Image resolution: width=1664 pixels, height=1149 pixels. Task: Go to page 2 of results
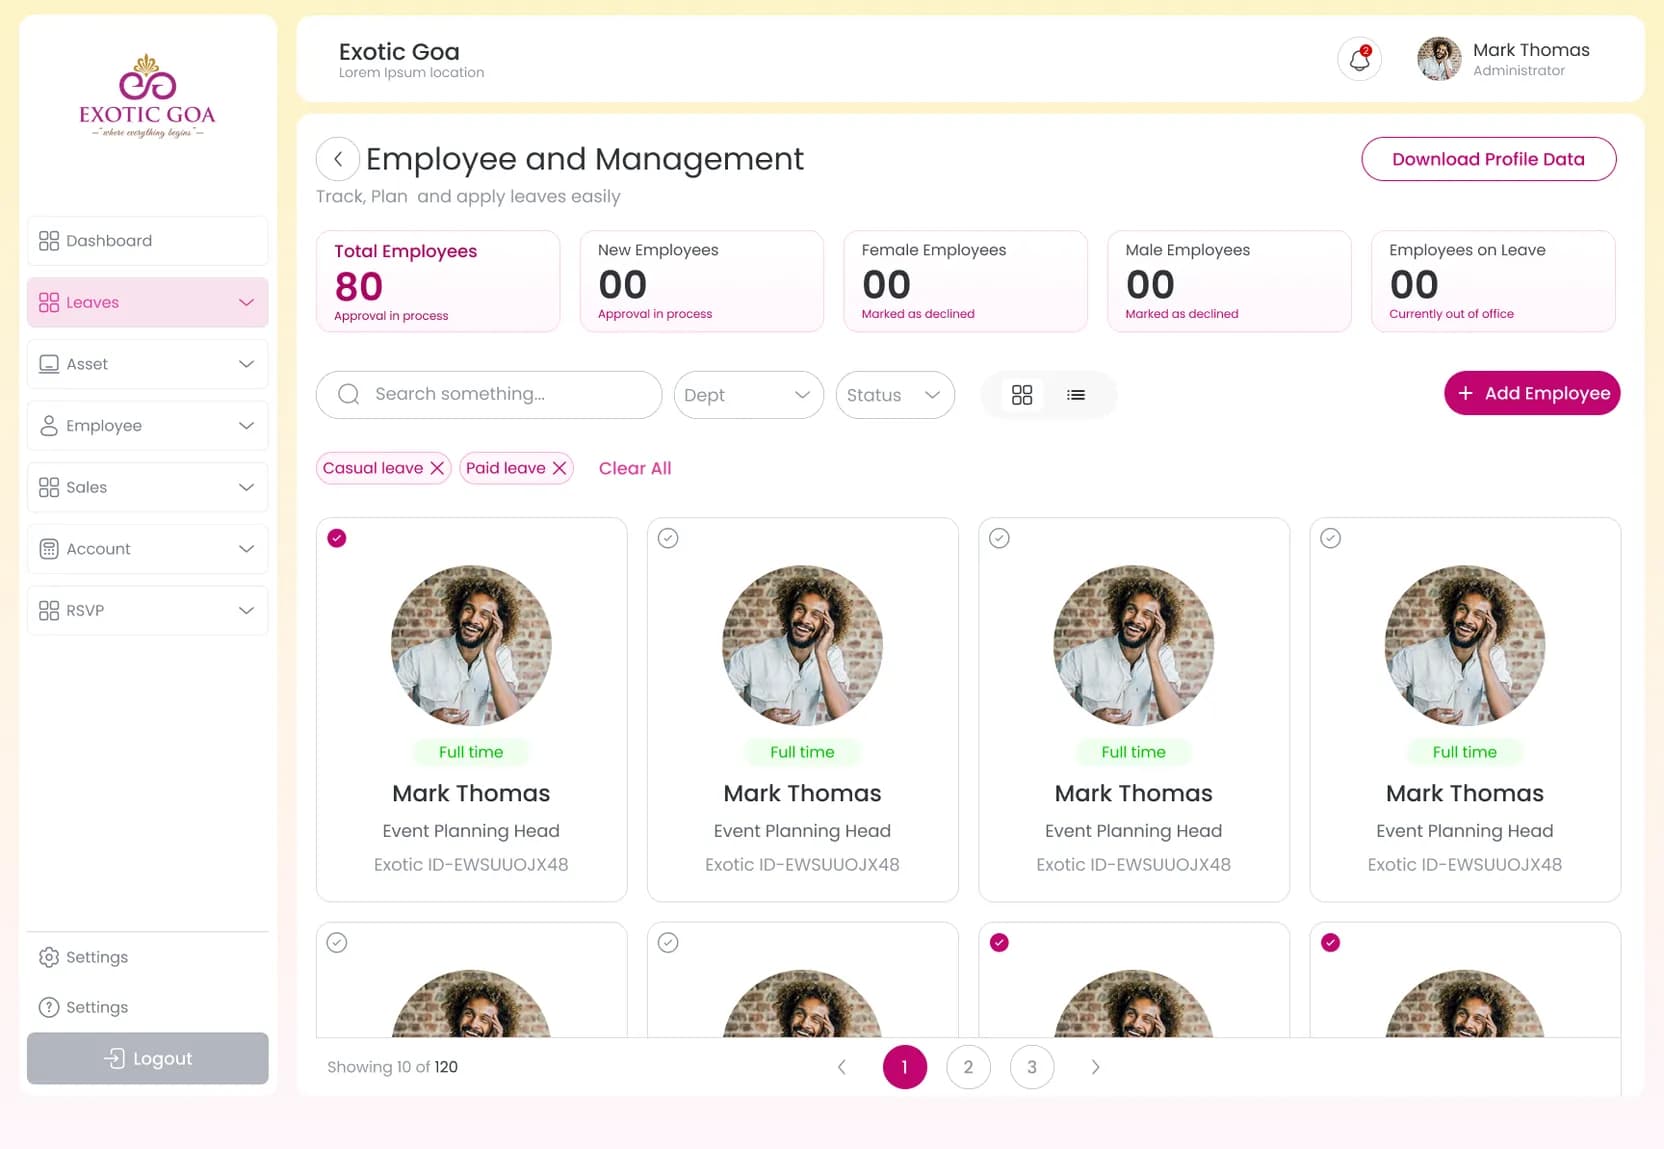point(968,1067)
